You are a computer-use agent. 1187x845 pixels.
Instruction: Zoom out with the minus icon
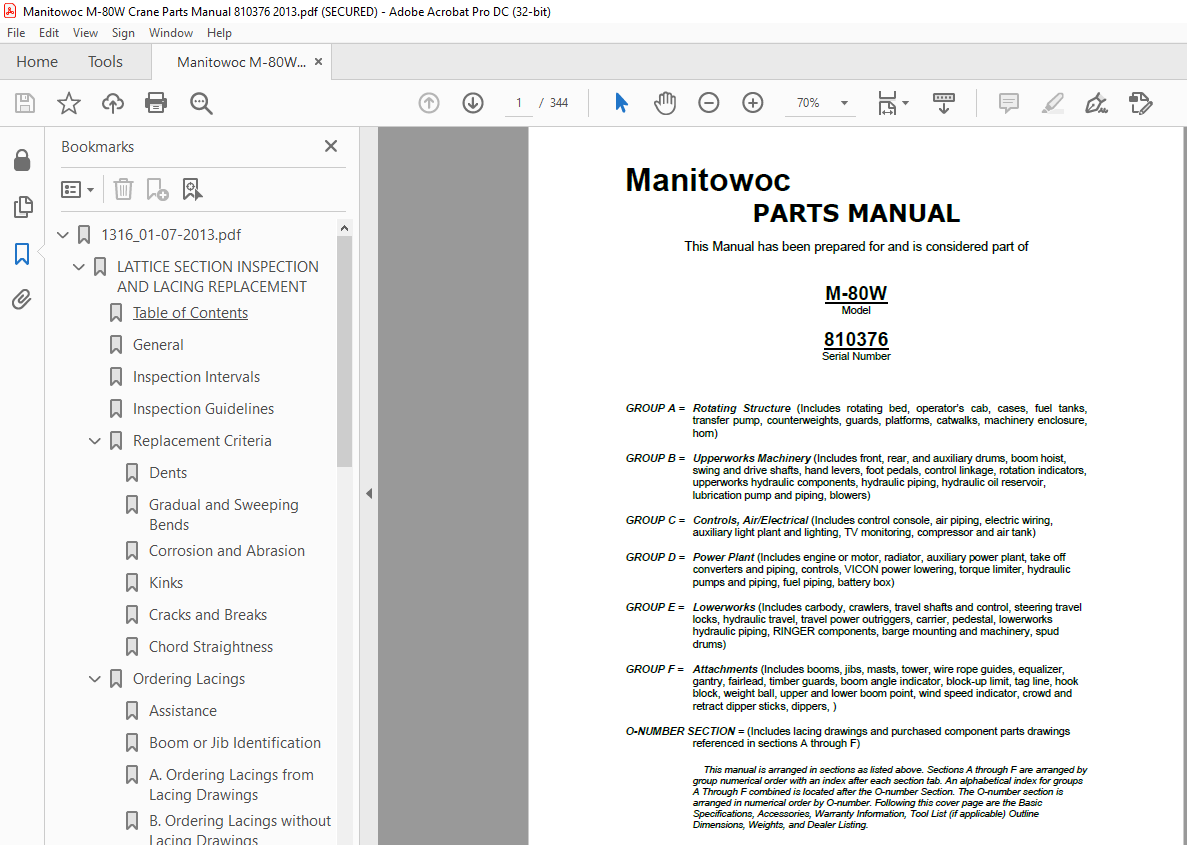pos(709,103)
